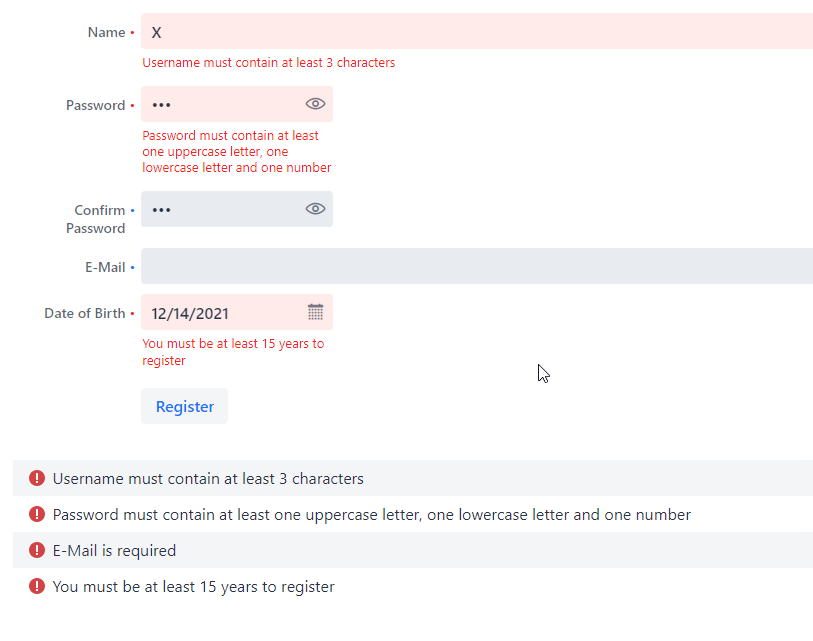Click the red Username error under Name field
This screenshot has height=641, width=813.
[269, 63]
